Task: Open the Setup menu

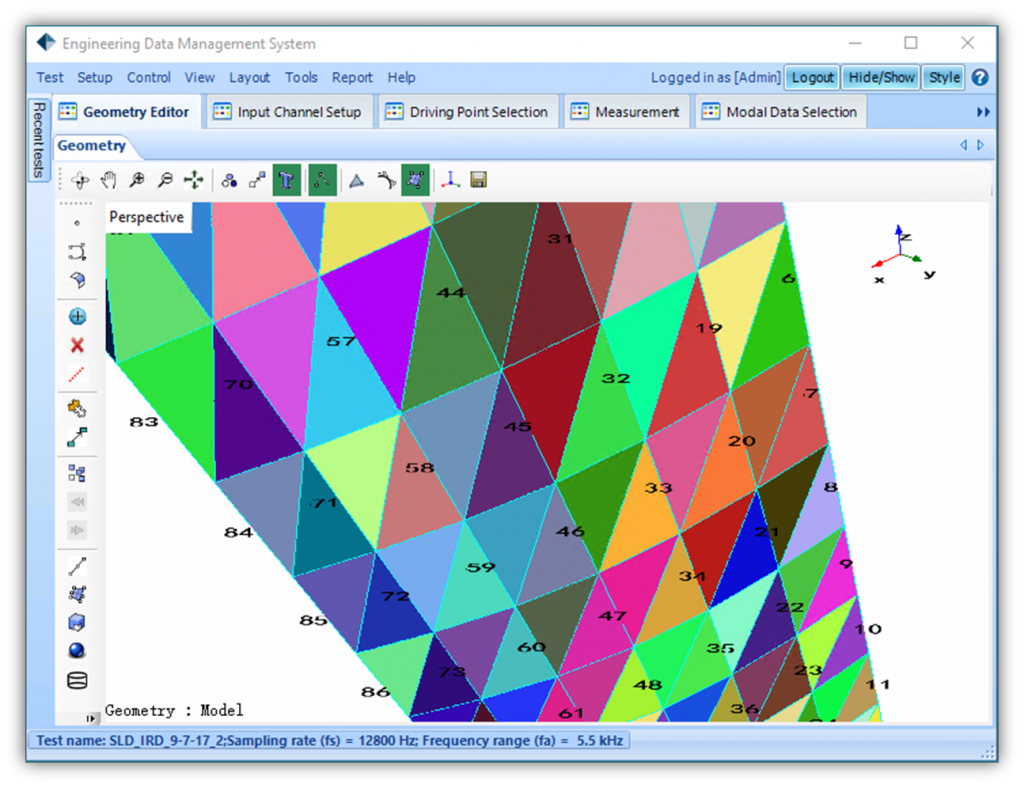Action: click(95, 78)
